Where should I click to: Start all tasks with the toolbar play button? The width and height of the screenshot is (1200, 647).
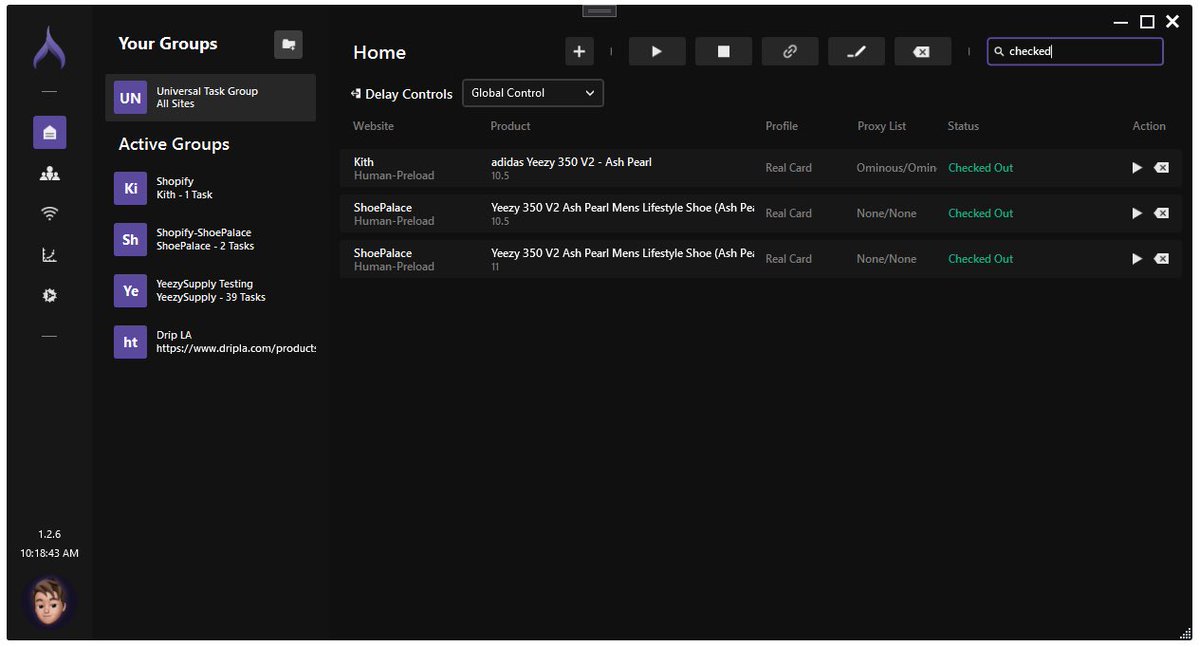click(x=657, y=52)
